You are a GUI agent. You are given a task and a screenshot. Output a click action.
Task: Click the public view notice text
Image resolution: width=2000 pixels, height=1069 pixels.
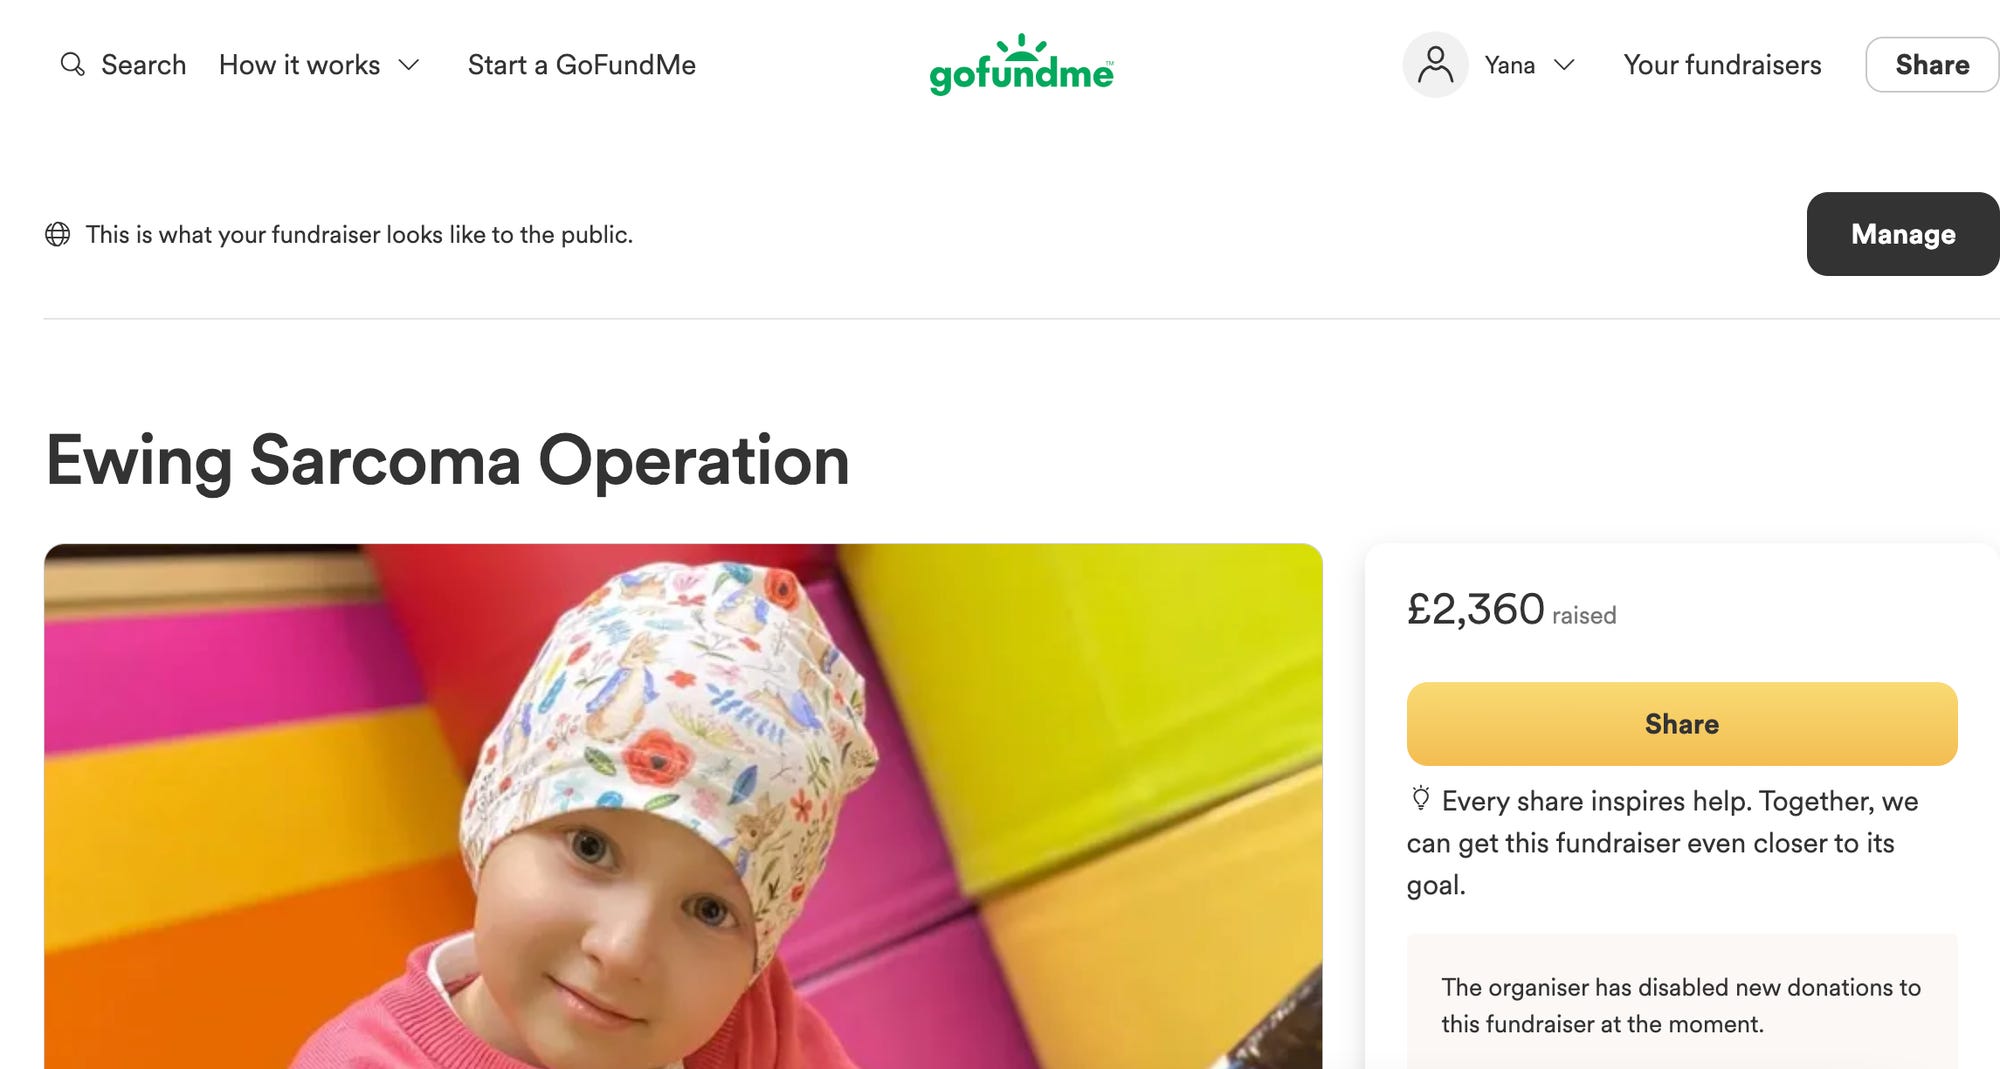(x=359, y=234)
